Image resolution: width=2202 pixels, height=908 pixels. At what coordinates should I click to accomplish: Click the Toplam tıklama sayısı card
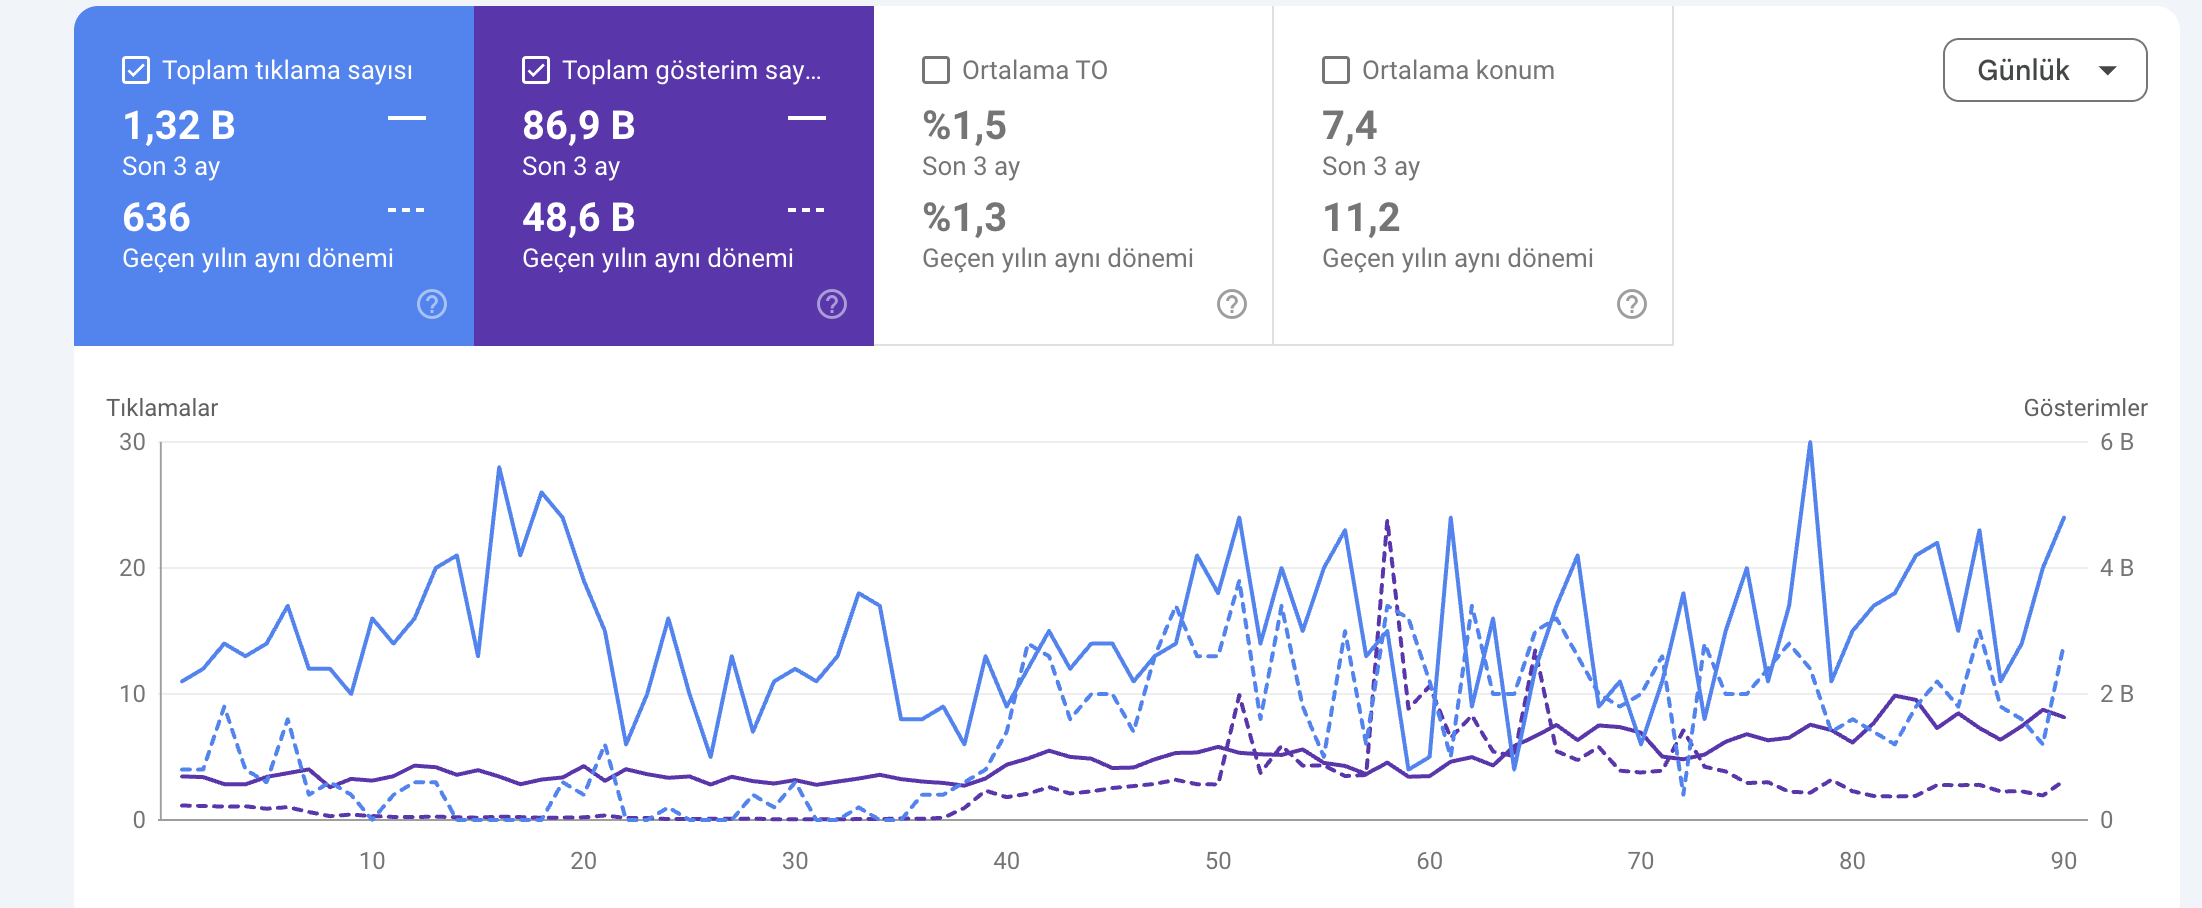point(272,175)
